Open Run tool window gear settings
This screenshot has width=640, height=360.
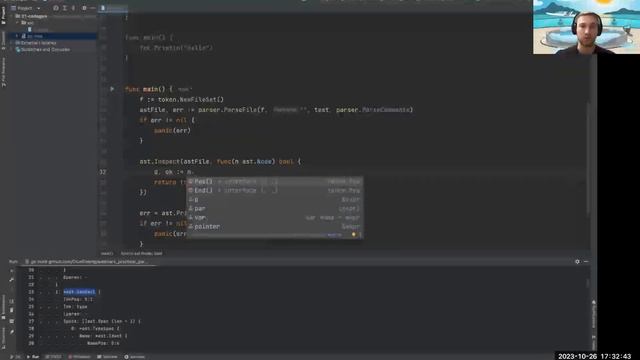click(577, 262)
